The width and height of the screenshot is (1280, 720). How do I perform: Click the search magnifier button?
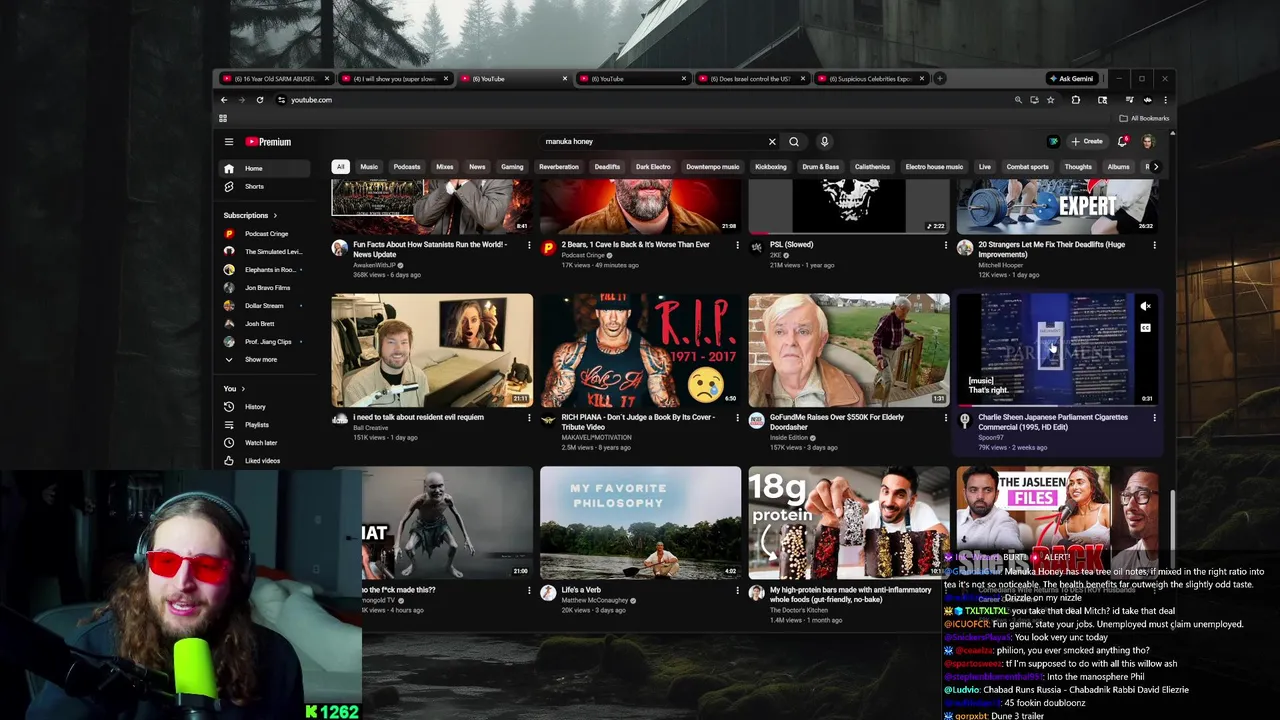794,142
